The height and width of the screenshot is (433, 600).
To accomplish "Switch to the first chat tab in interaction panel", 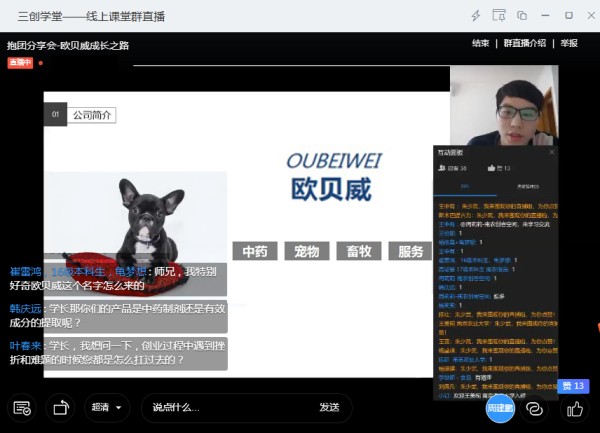I will coord(465,187).
